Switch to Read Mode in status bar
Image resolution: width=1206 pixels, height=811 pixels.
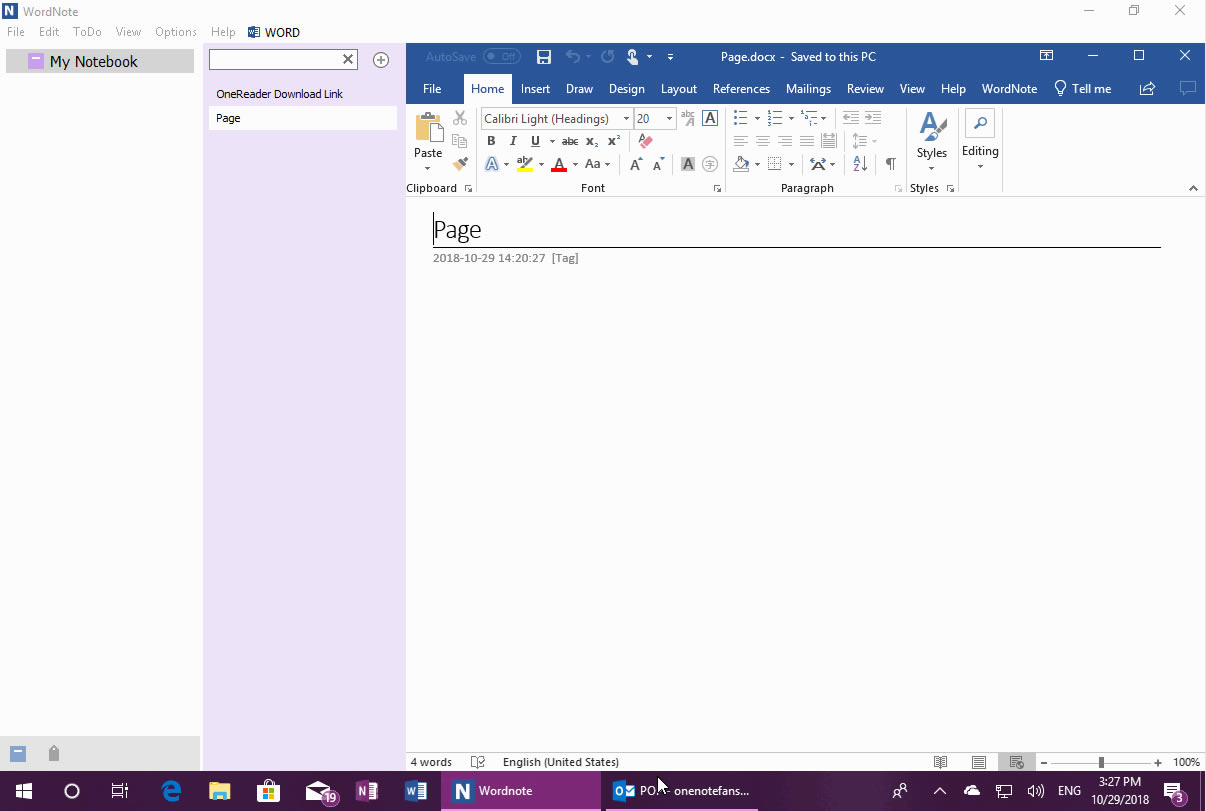coord(940,762)
